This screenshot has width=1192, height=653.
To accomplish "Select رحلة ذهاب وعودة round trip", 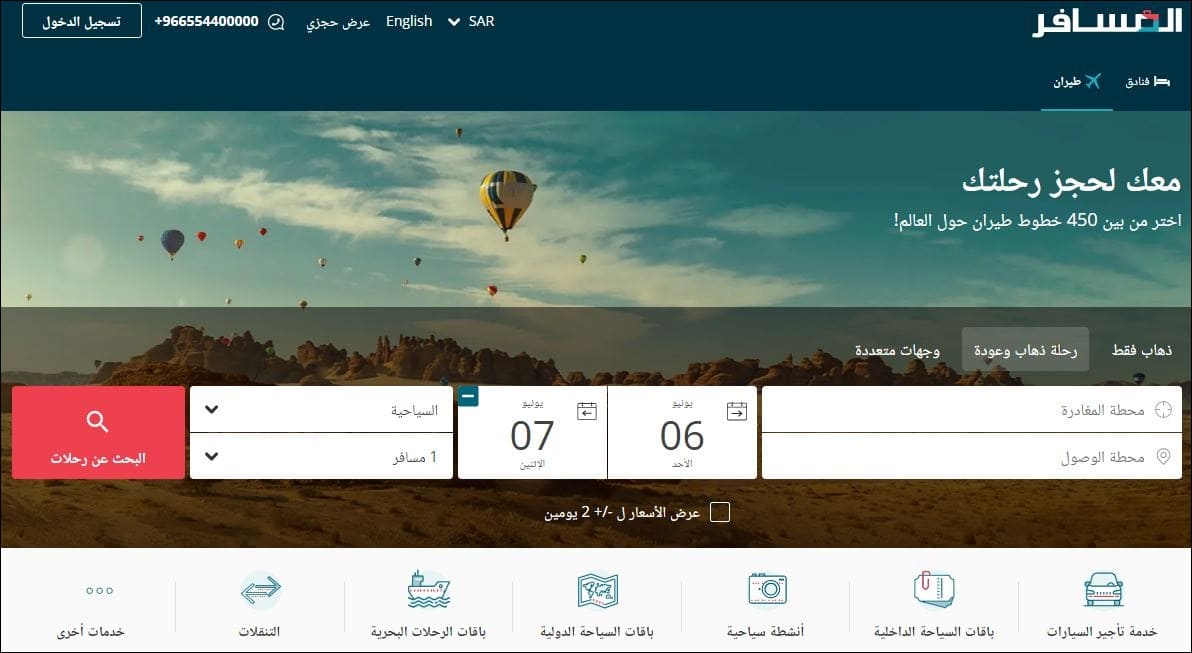I will [x=1026, y=350].
